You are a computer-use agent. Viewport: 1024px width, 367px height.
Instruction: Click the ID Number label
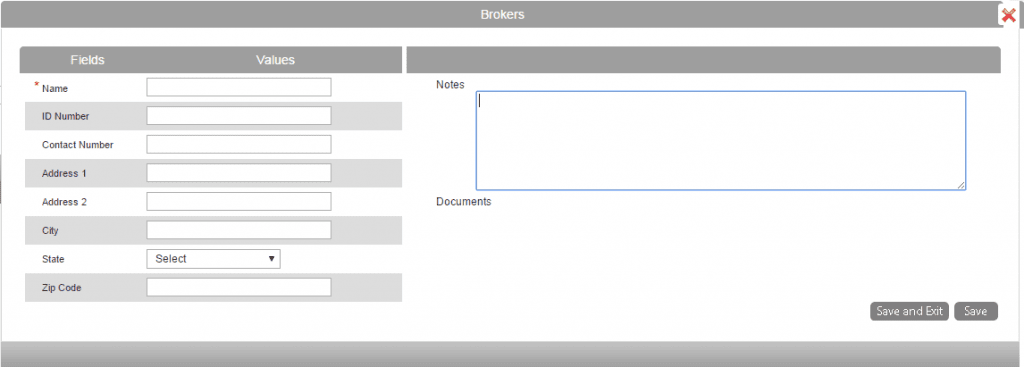click(65, 116)
